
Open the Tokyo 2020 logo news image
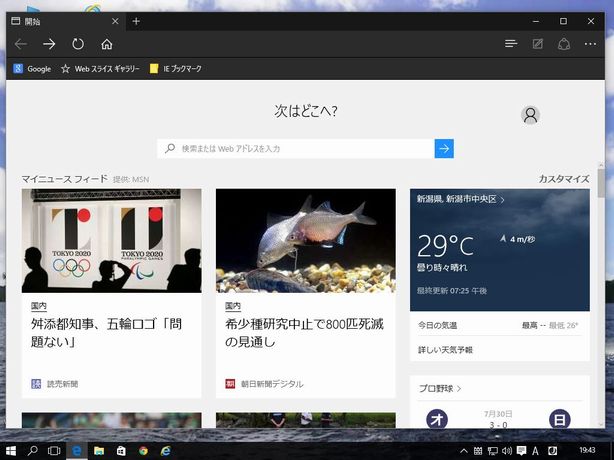click(112, 241)
